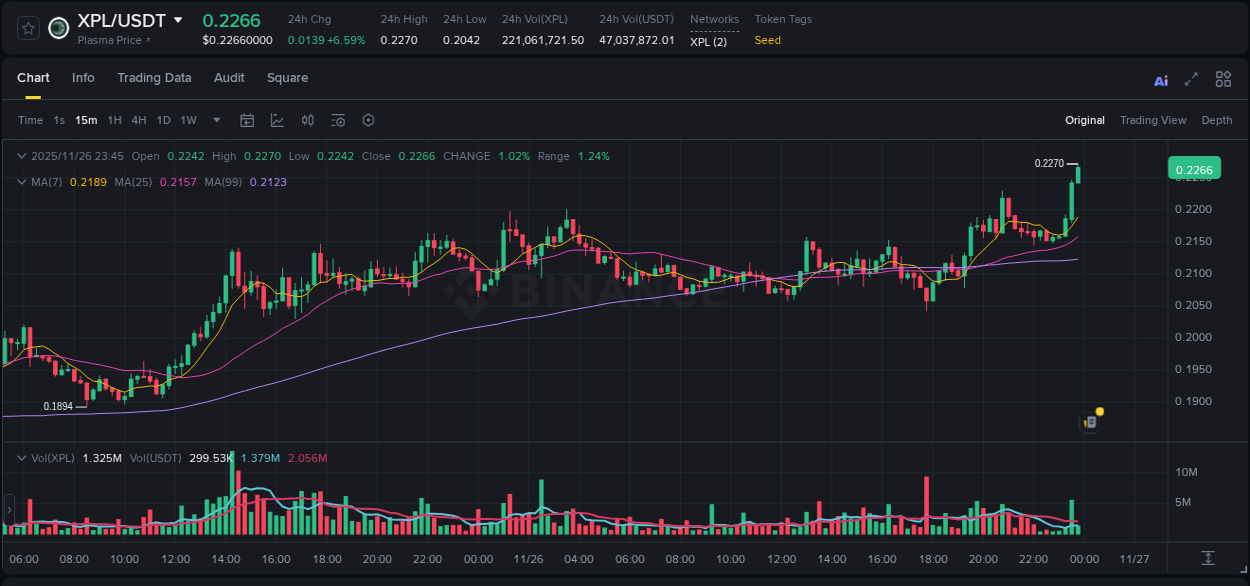
Task: Open the Audit tab
Action: tap(229, 77)
